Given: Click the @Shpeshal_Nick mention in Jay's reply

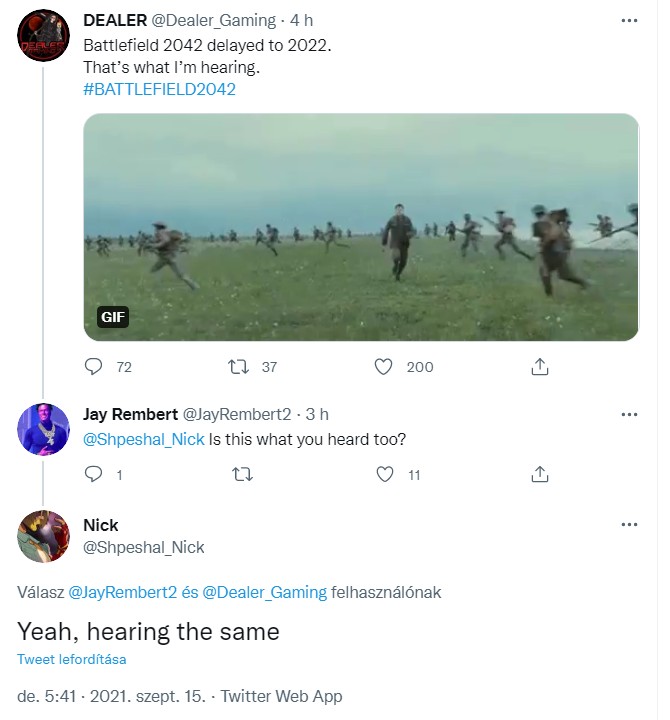Looking at the screenshot, I should 144,439.
